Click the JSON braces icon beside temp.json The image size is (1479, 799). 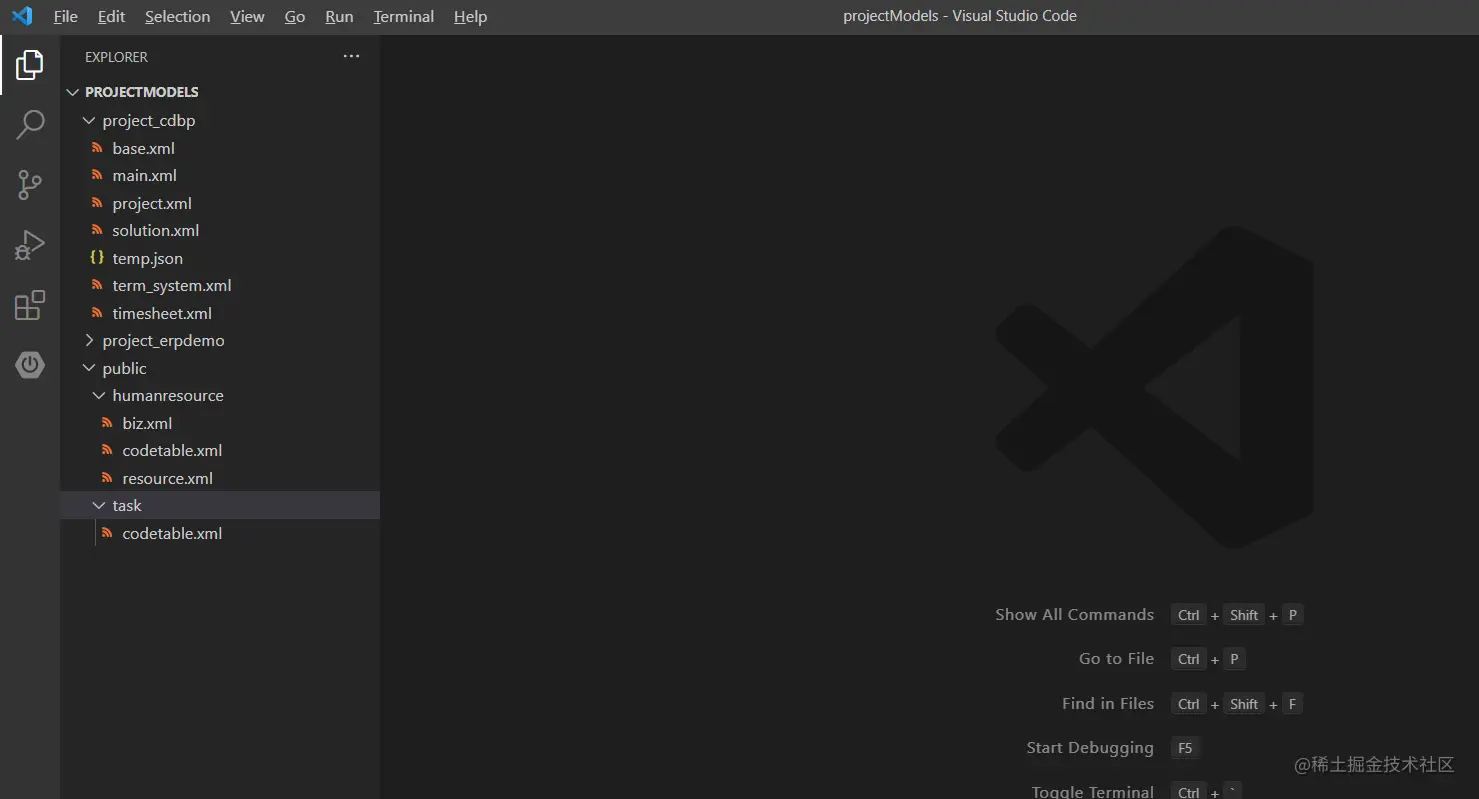click(x=97, y=258)
